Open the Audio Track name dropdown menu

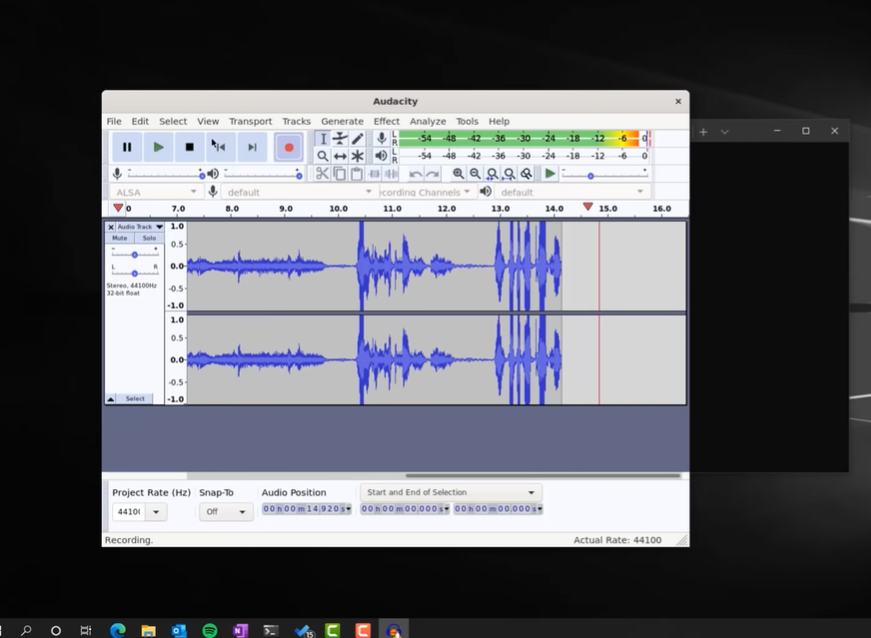point(159,227)
